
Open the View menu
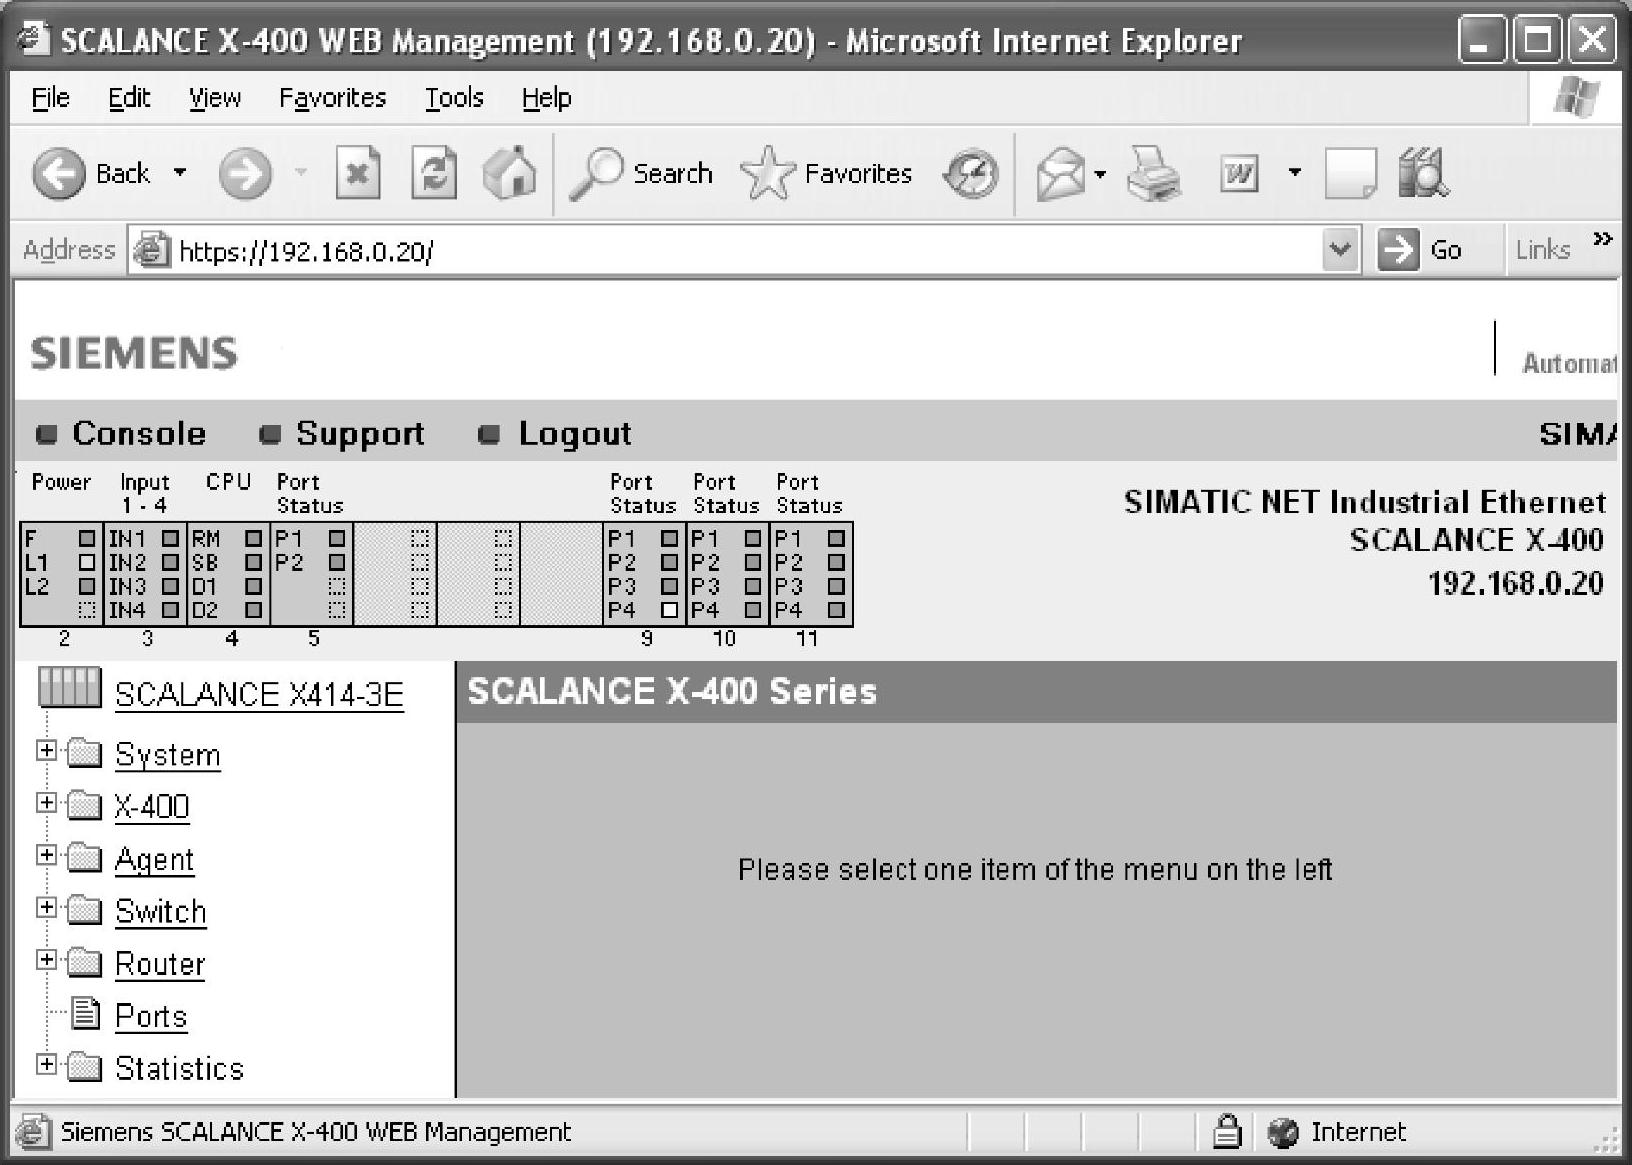click(x=215, y=98)
